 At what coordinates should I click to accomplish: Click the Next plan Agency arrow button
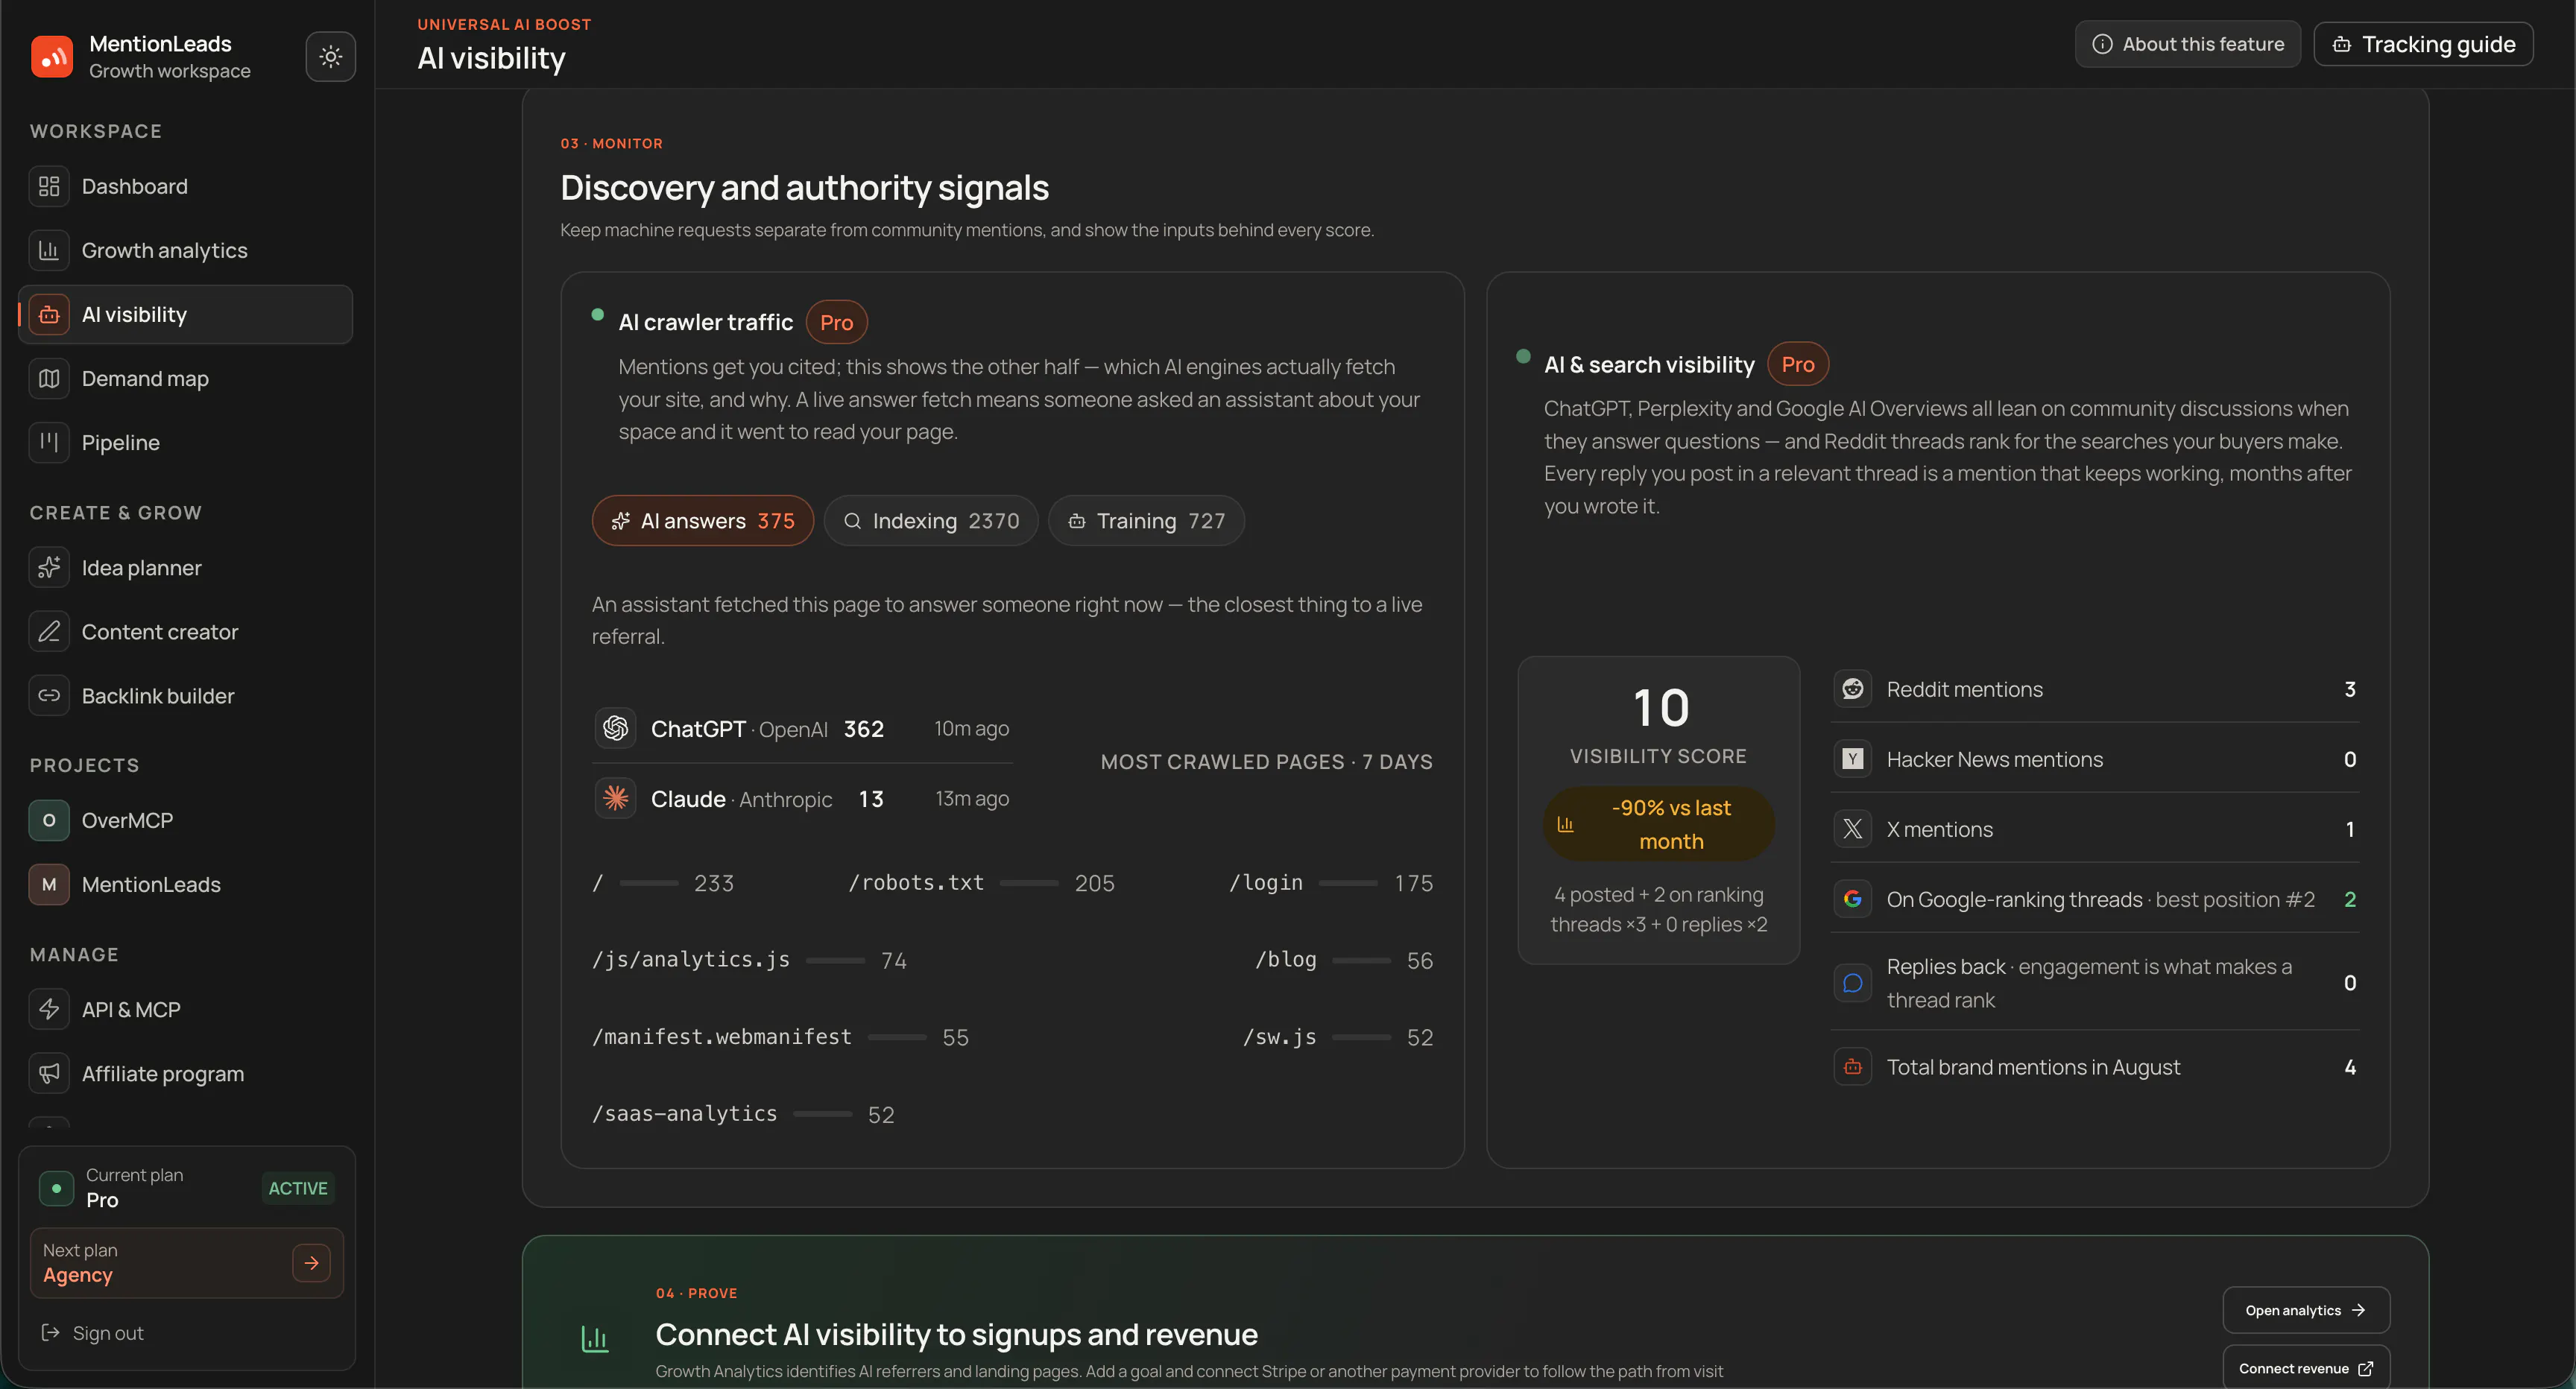[x=311, y=1263]
